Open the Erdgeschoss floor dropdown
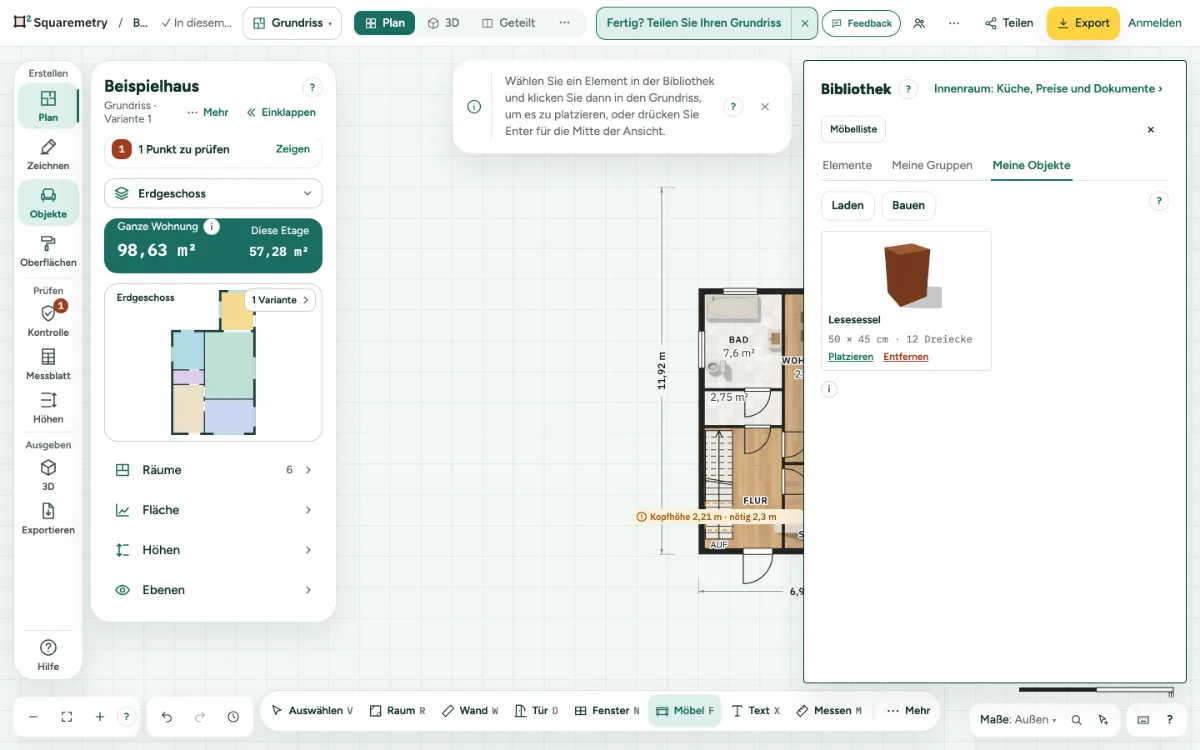1200x750 pixels. point(213,193)
